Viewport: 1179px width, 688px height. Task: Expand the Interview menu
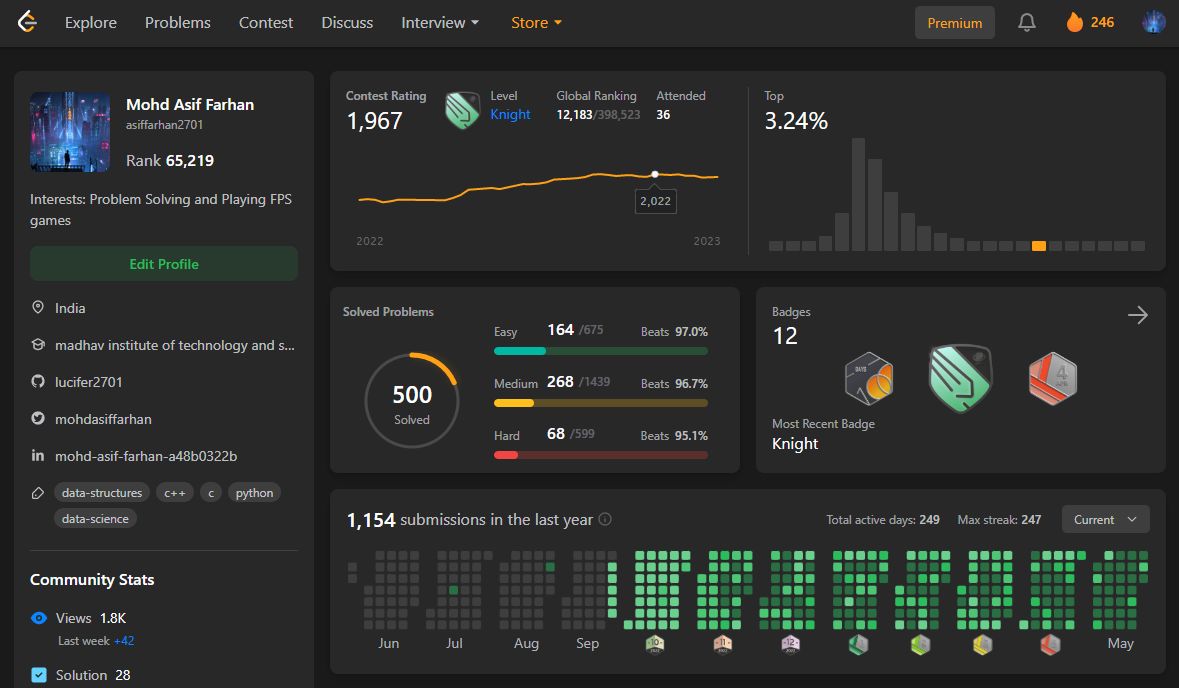440,23
